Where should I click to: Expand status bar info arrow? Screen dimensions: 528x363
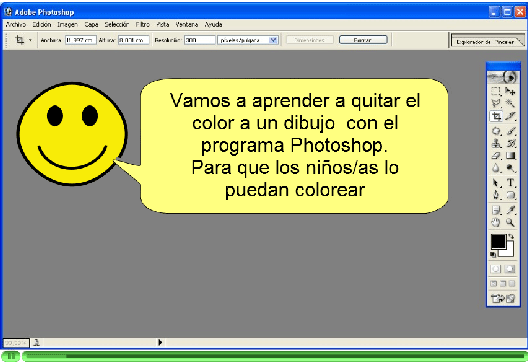pyautogui.click(x=160, y=342)
